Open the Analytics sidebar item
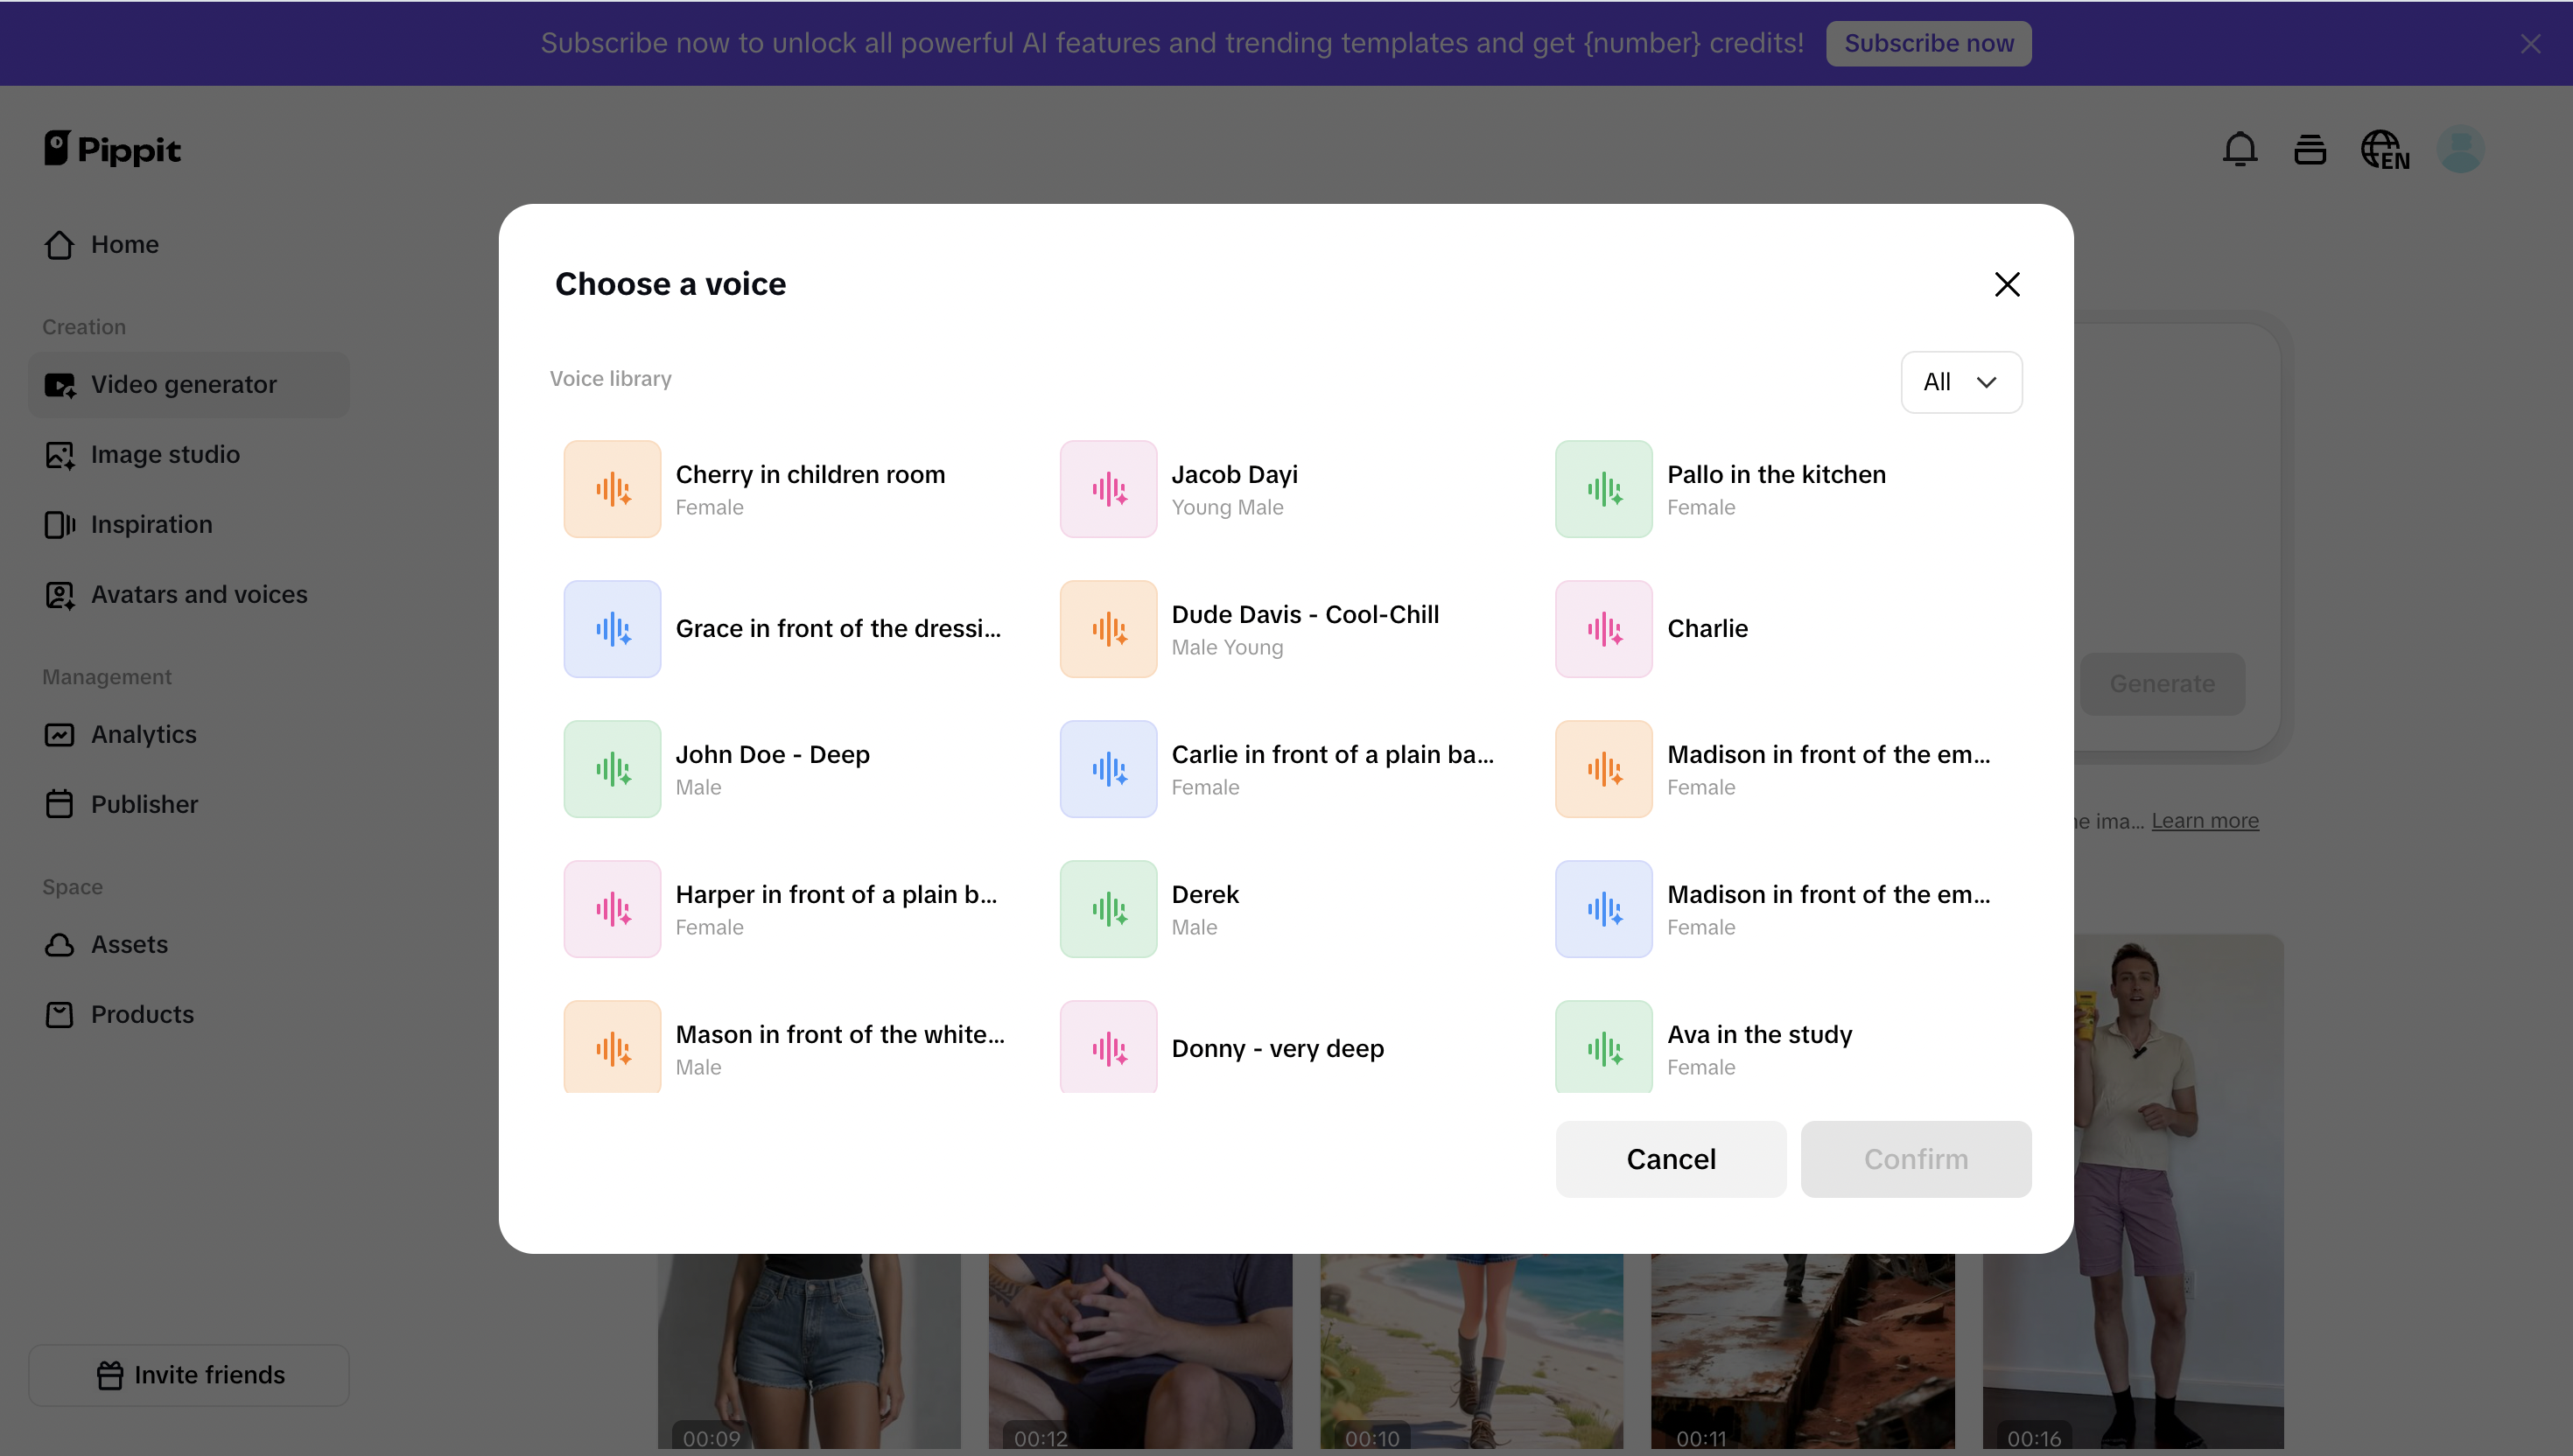The image size is (2573, 1456). (x=143, y=734)
